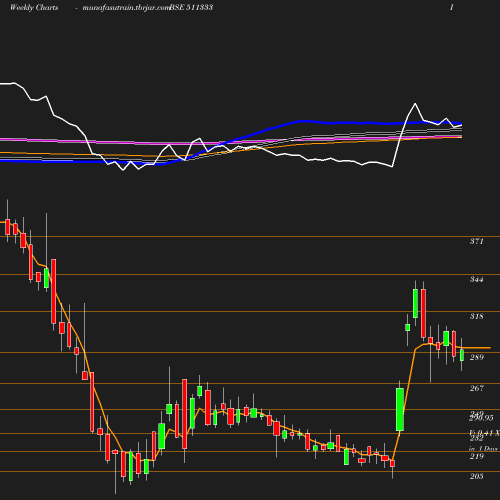Click the 344 price level label
Image resolution: width=500 pixels, height=500 pixels.
(476, 279)
